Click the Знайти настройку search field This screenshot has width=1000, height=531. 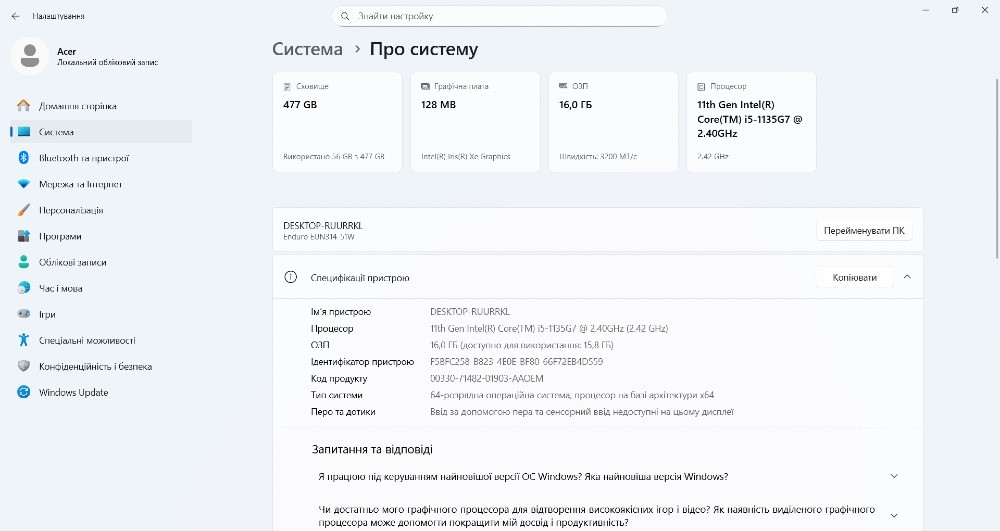499,16
